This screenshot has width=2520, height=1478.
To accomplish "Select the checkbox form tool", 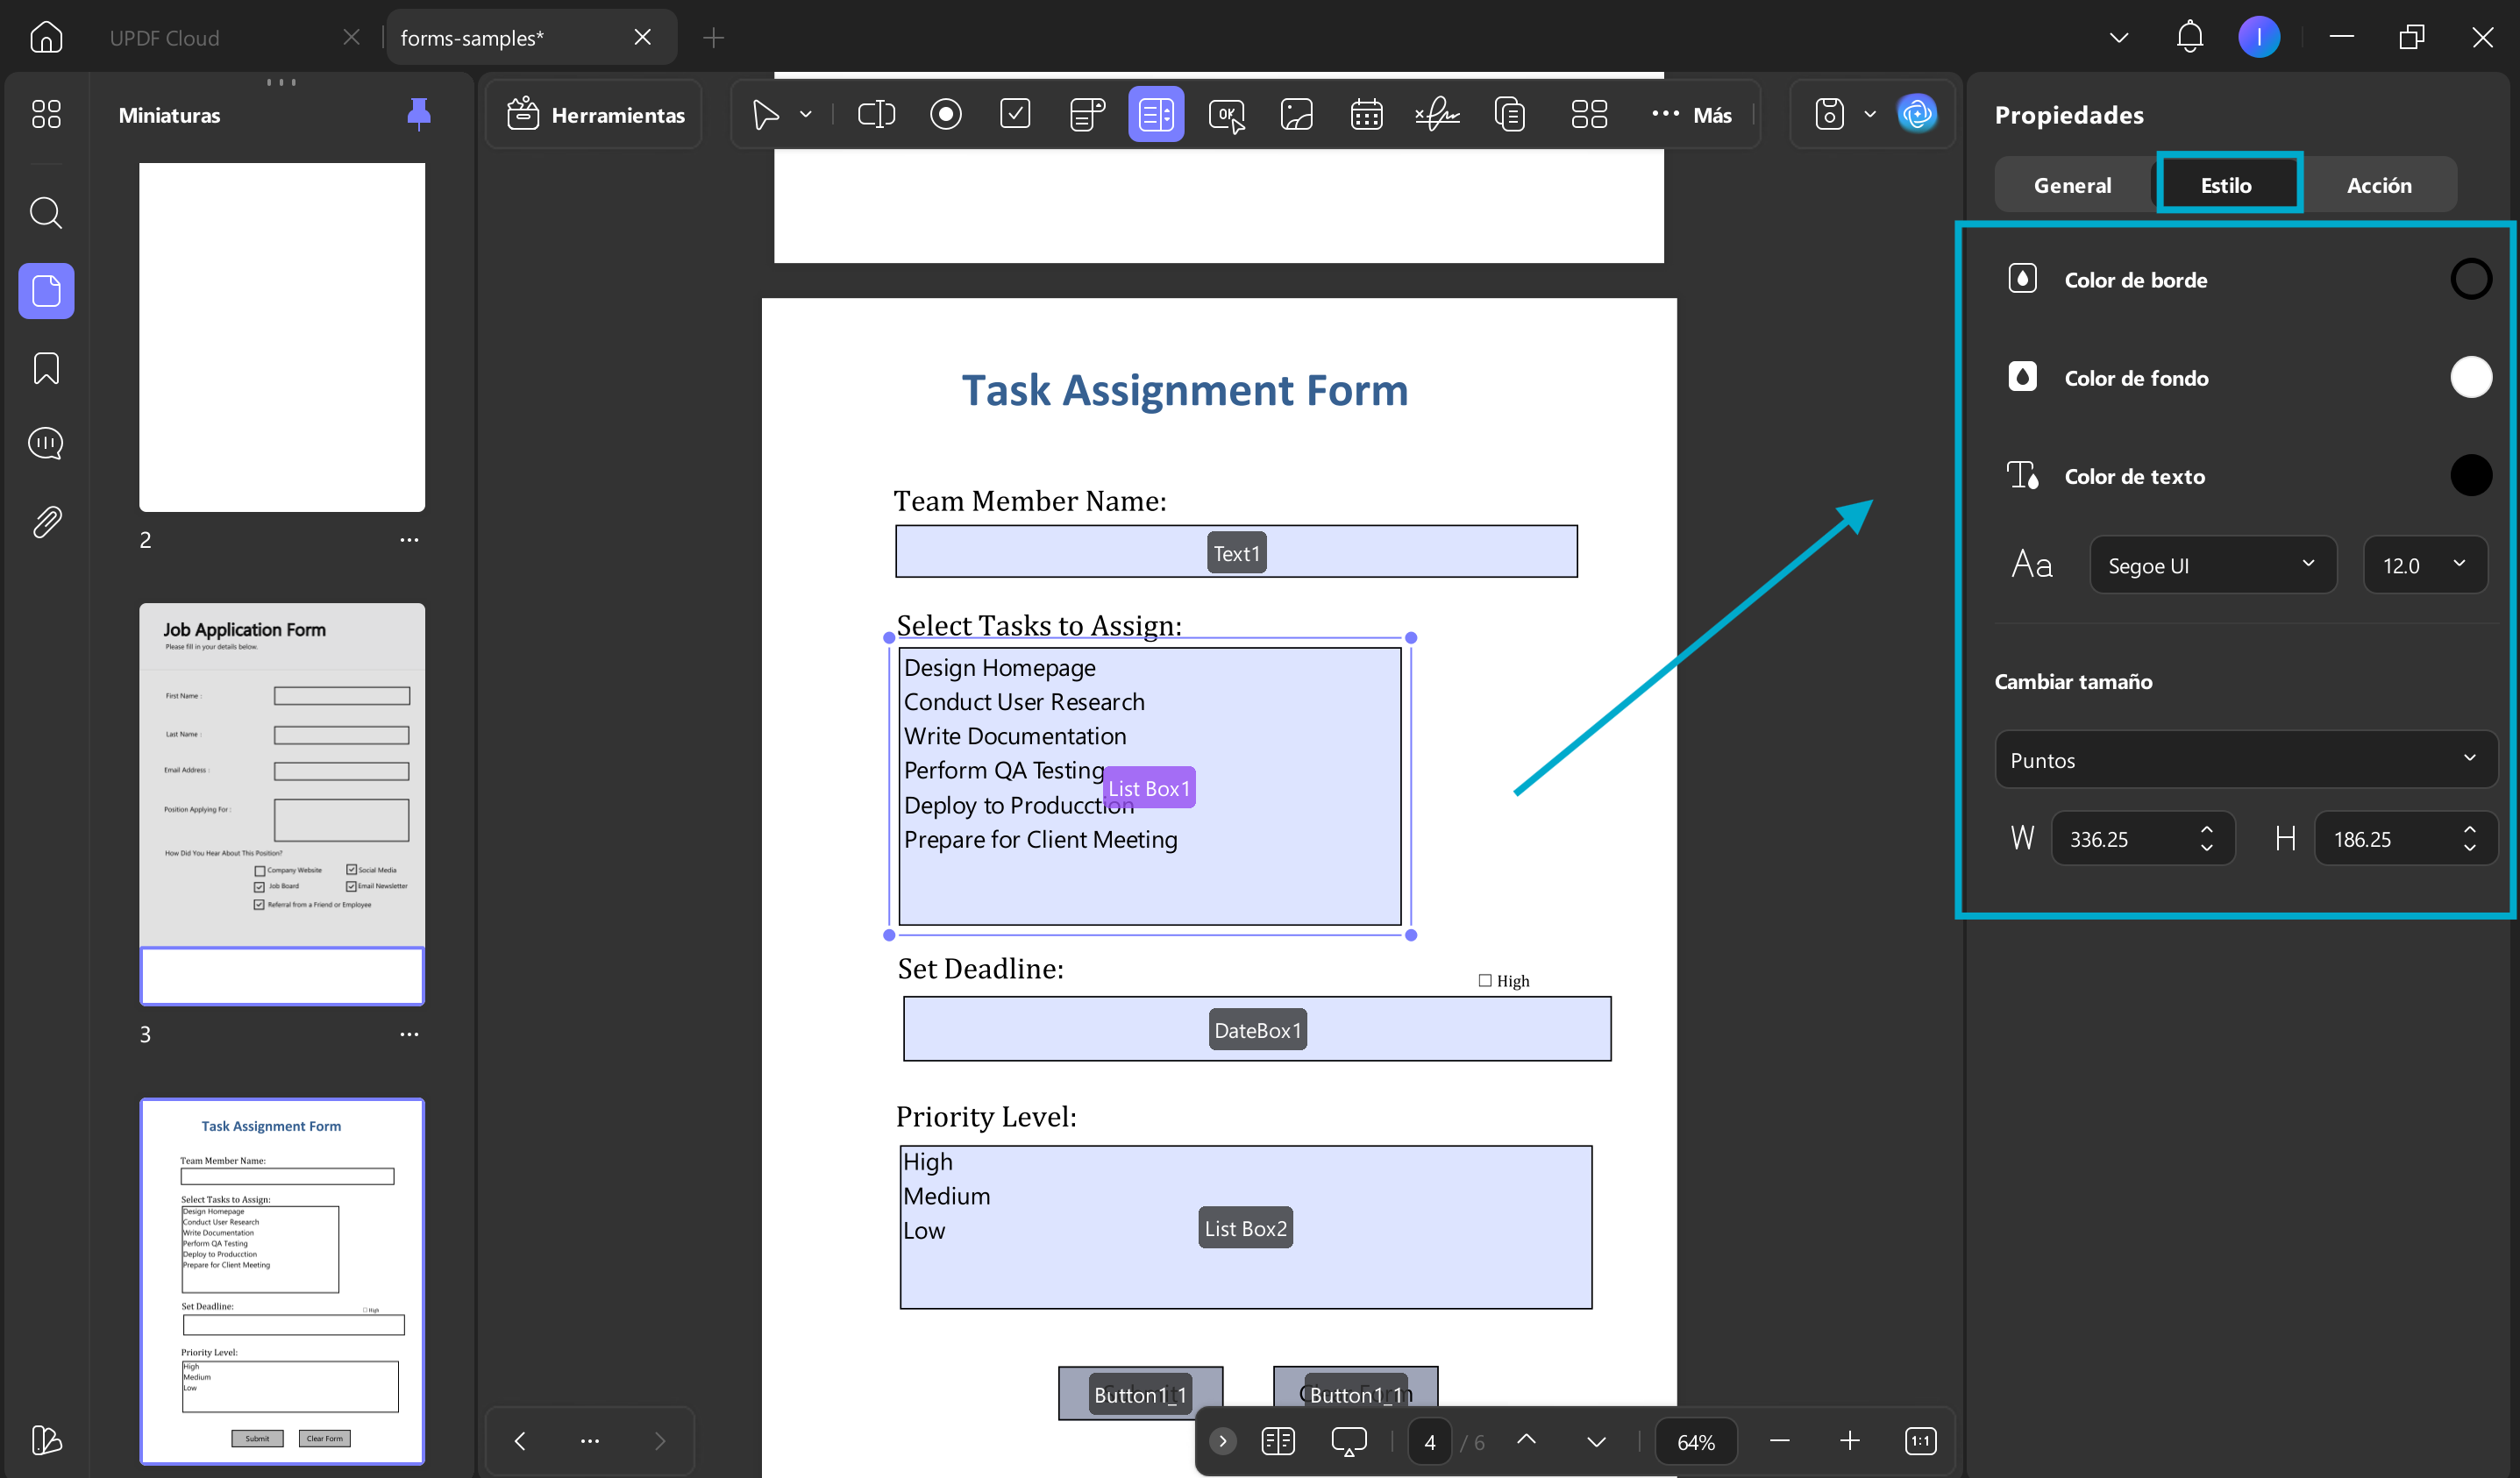I will tap(1015, 114).
